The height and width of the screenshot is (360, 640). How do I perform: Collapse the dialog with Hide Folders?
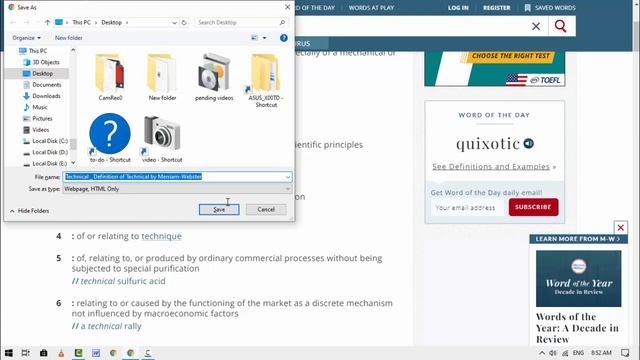[x=29, y=211]
